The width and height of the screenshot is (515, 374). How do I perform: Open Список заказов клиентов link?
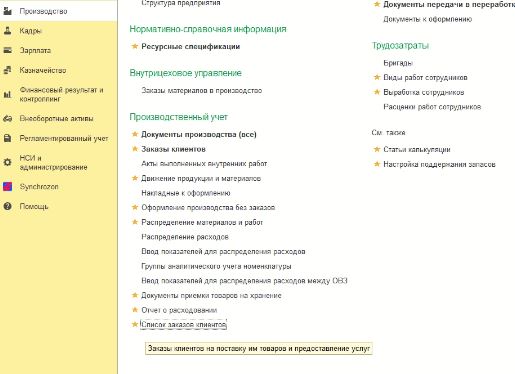184,324
